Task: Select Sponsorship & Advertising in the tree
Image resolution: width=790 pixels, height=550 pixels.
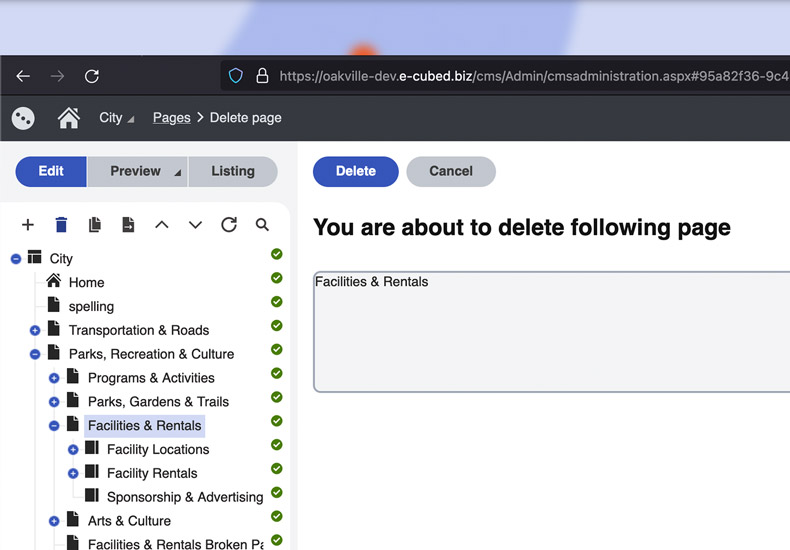Action: (x=185, y=497)
